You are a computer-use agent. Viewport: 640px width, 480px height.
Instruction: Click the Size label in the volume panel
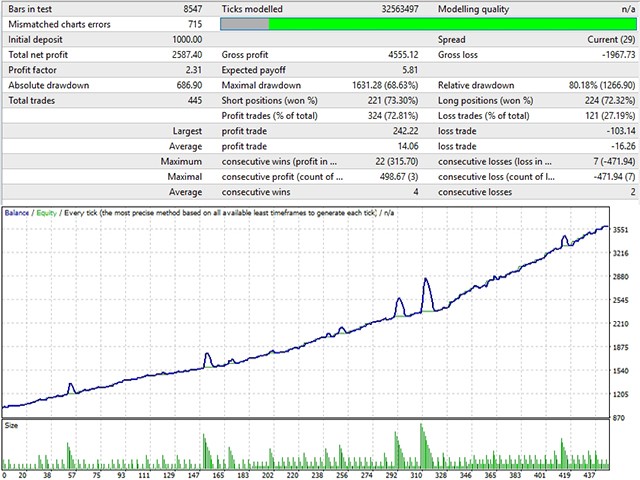coord(11,425)
